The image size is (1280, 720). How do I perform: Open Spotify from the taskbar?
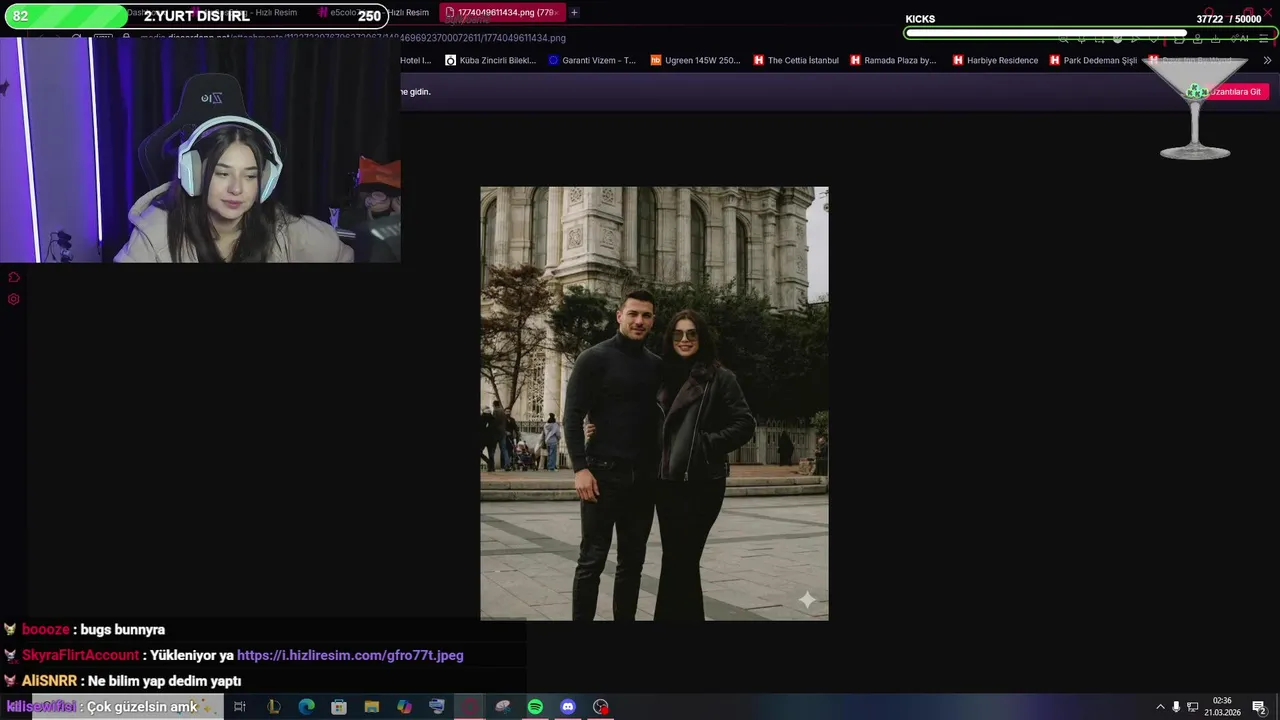pyautogui.click(x=535, y=707)
